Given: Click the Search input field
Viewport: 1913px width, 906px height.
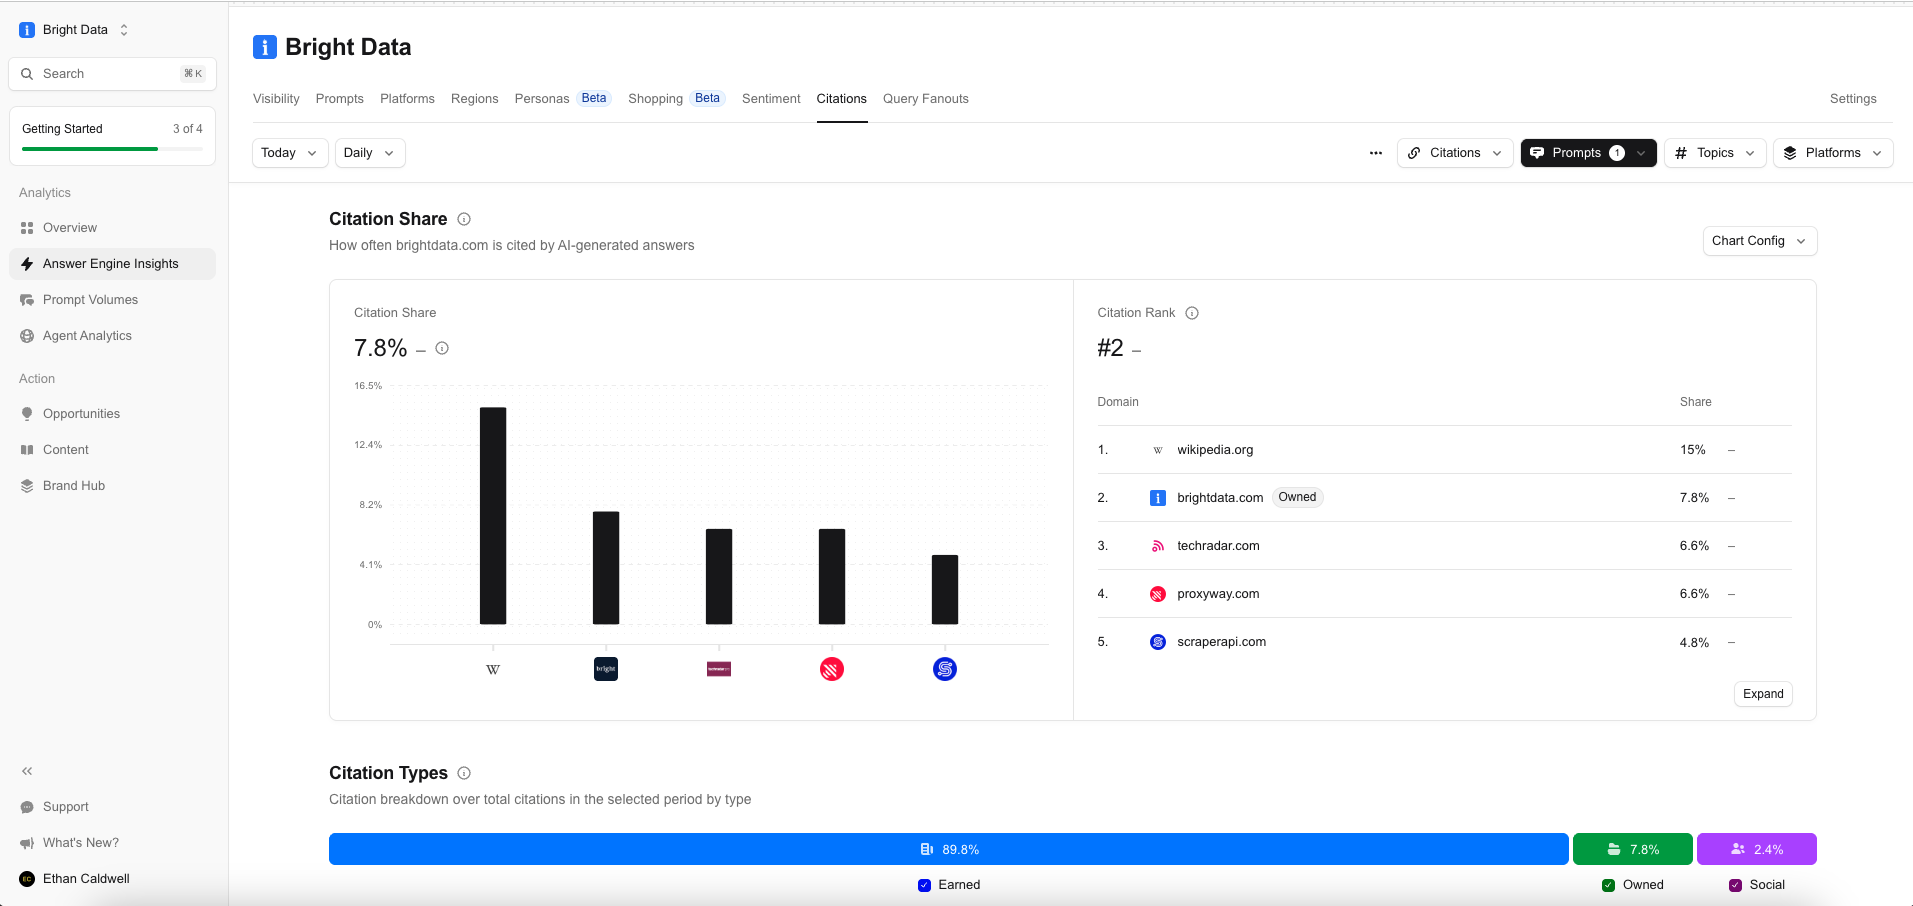Looking at the screenshot, I should (x=112, y=74).
